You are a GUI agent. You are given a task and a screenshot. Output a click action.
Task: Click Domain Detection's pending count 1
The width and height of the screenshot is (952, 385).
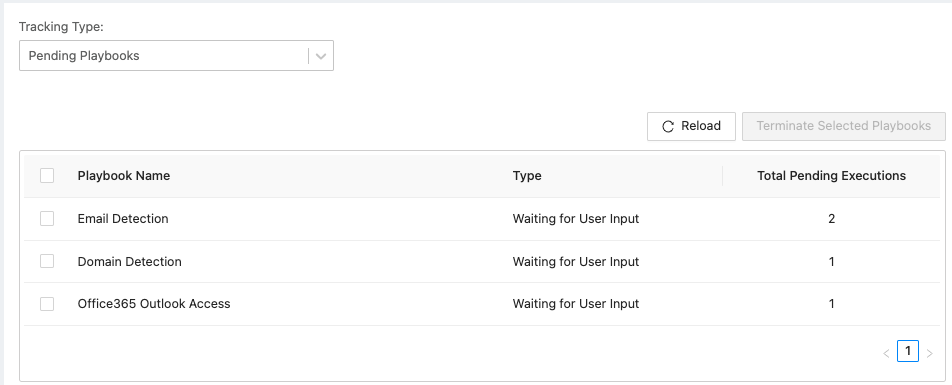coord(831,262)
